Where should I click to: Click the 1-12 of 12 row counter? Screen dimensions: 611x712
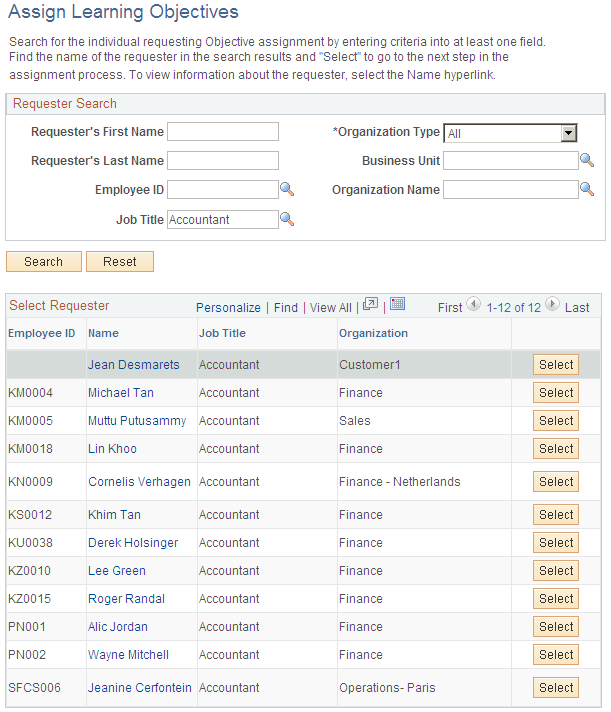coord(513,308)
